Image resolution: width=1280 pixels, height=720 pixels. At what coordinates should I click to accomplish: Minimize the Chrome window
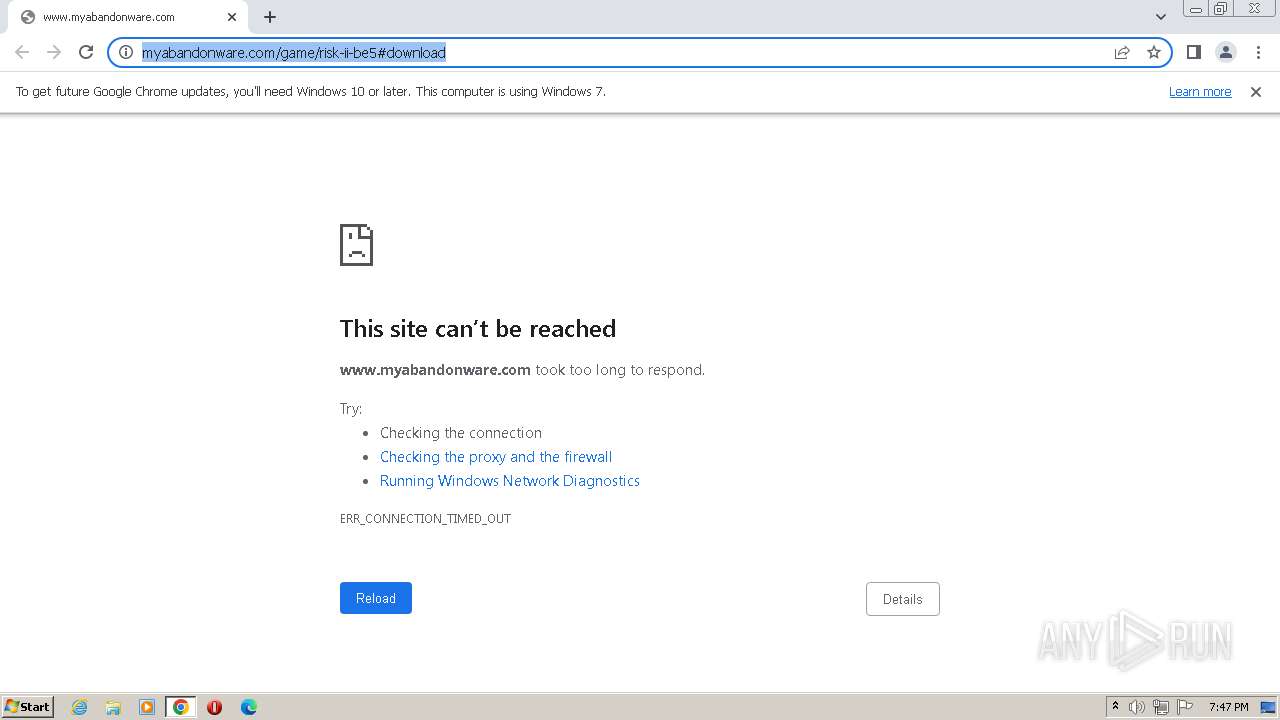[x=1195, y=9]
